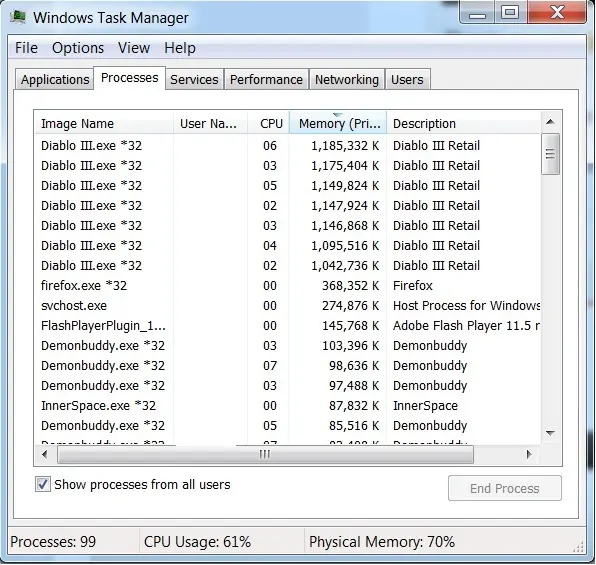Click the Physical Memory: 70% status entry
This screenshot has width=596, height=565.
[x=382, y=542]
